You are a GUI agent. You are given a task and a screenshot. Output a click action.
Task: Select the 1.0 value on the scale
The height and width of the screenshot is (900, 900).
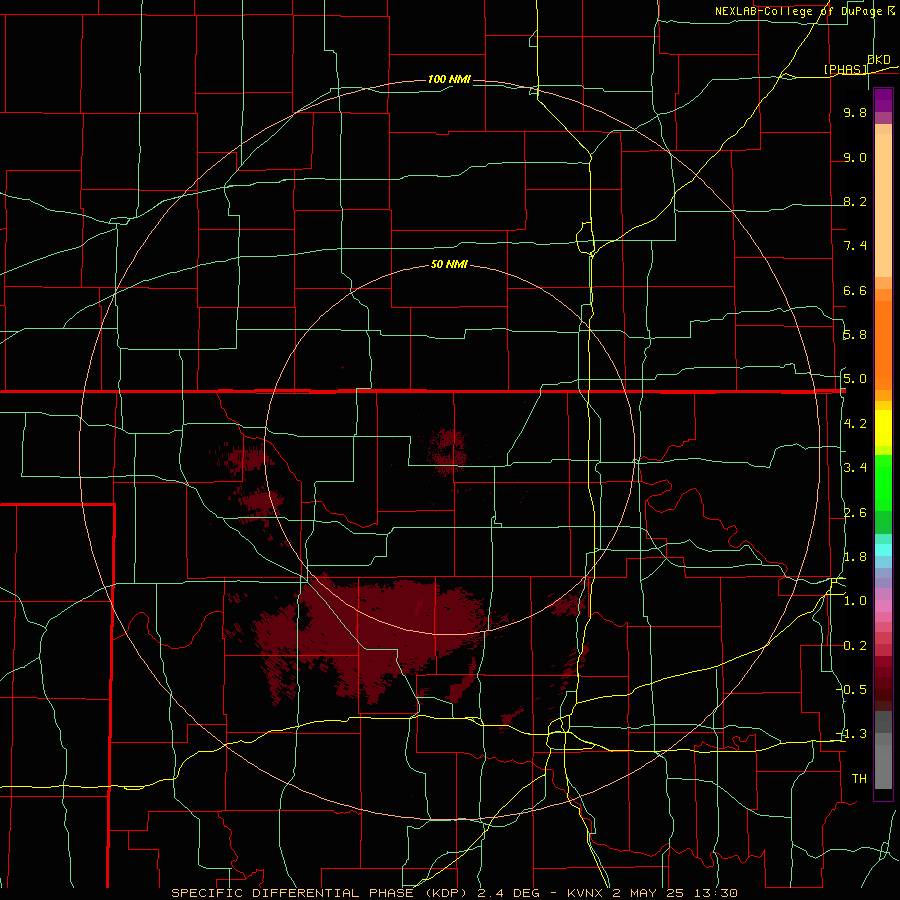[855, 601]
